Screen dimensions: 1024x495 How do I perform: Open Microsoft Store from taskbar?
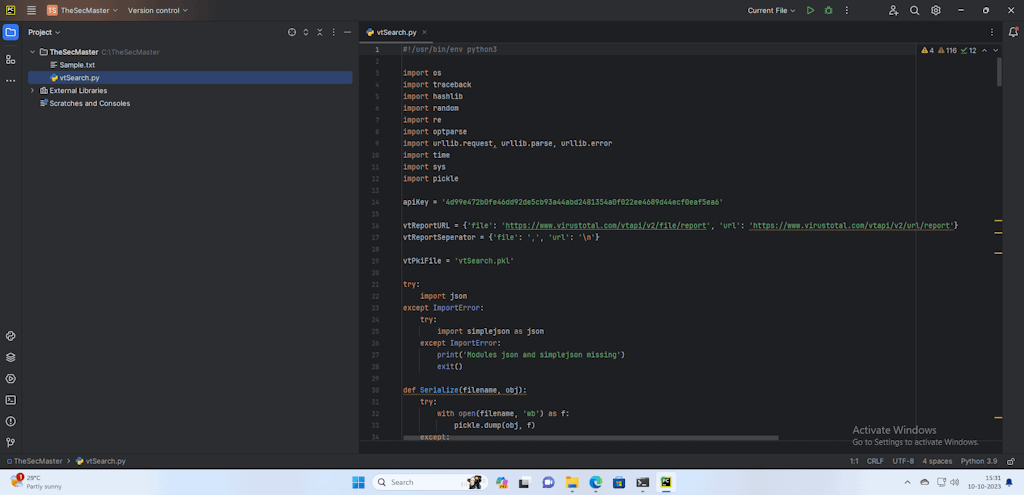(619, 482)
